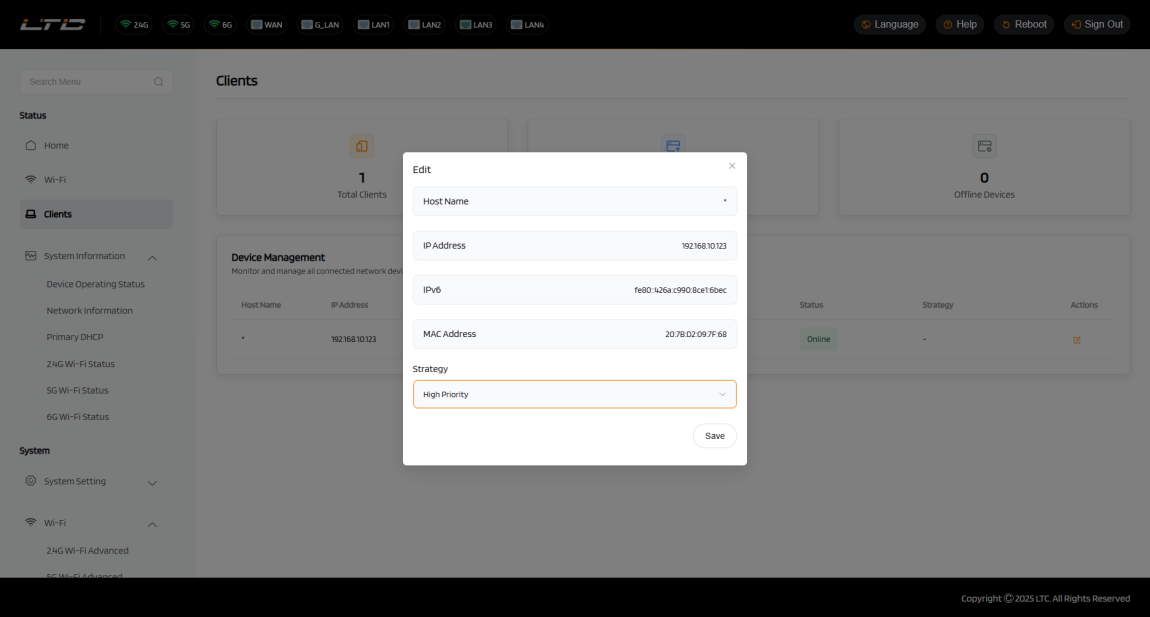The image size is (1150, 617).
Task: Open the Home menu item
Action: pyautogui.click(x=56, y=146)
